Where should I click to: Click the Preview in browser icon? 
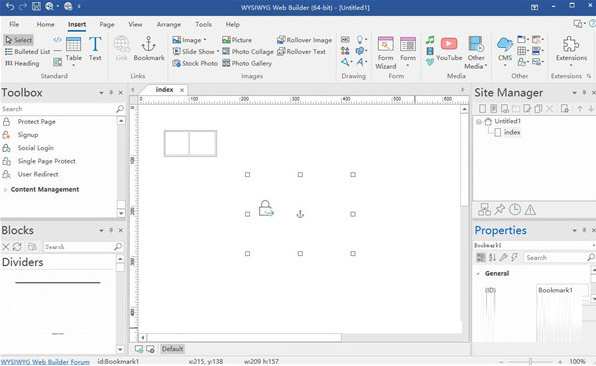pyautogui.click(x=49, y=6)
